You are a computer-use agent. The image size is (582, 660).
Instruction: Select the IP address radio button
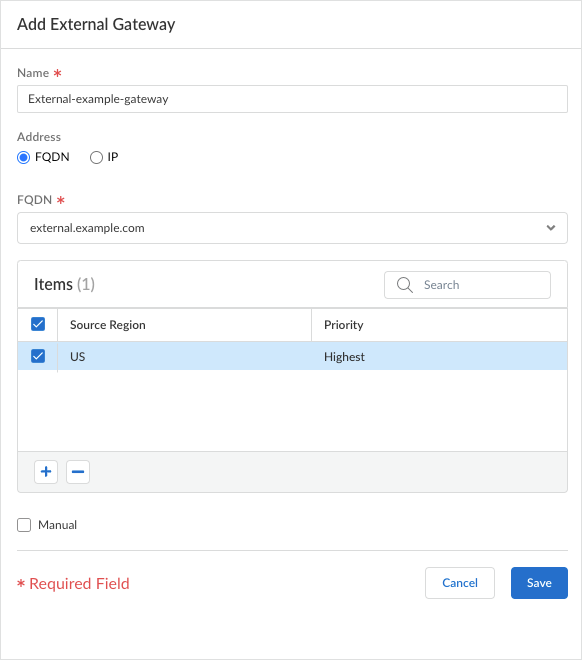pos(96,157)
